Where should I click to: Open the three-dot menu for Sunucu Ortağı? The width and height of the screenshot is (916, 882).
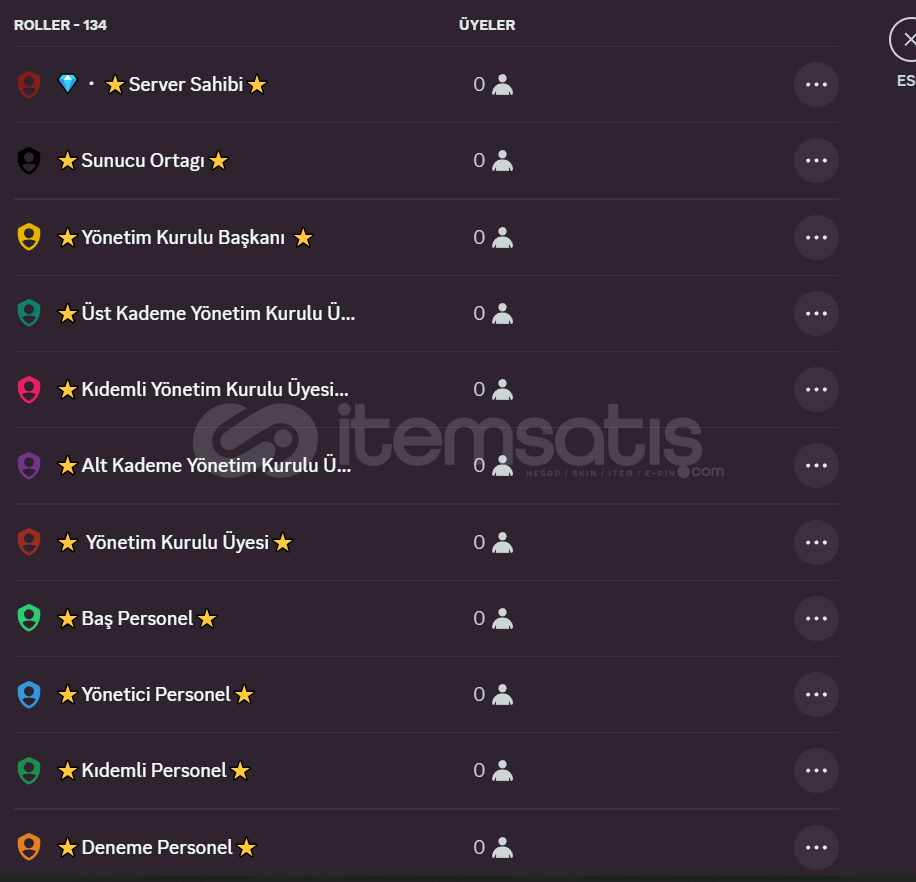[816, 161]
